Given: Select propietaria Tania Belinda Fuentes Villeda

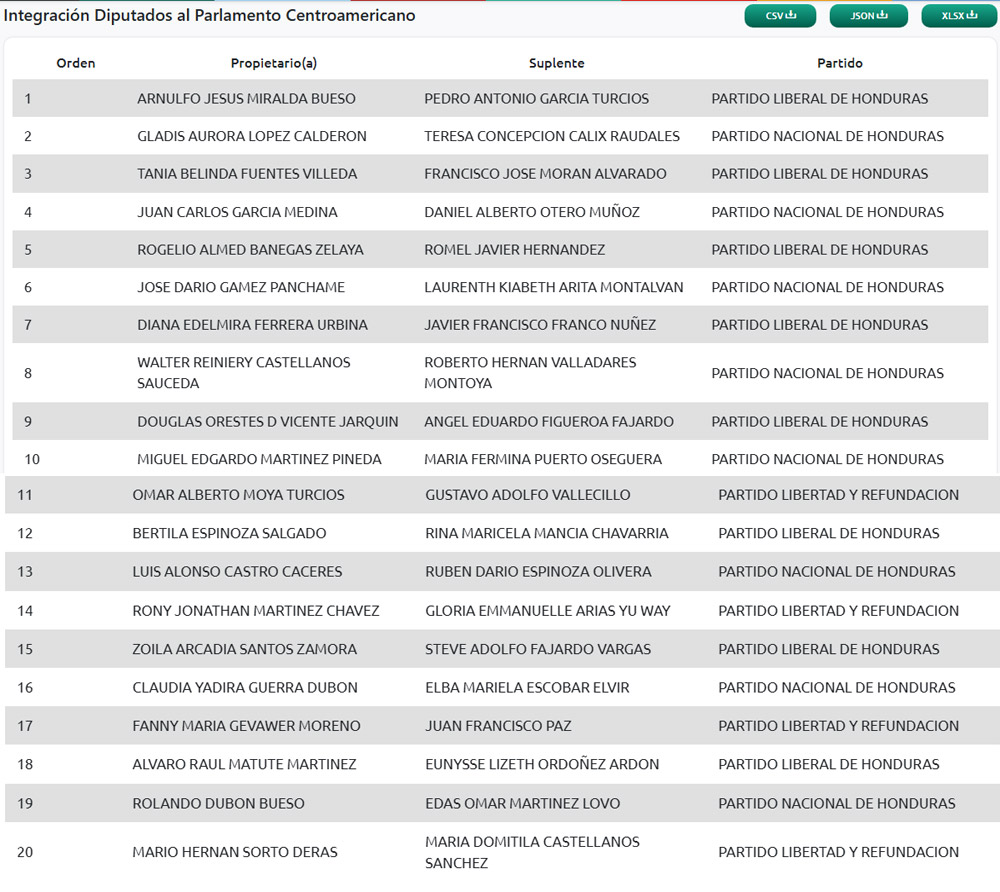Looking at the screenshot, I should pyautogui.click(x=247, y=174).
